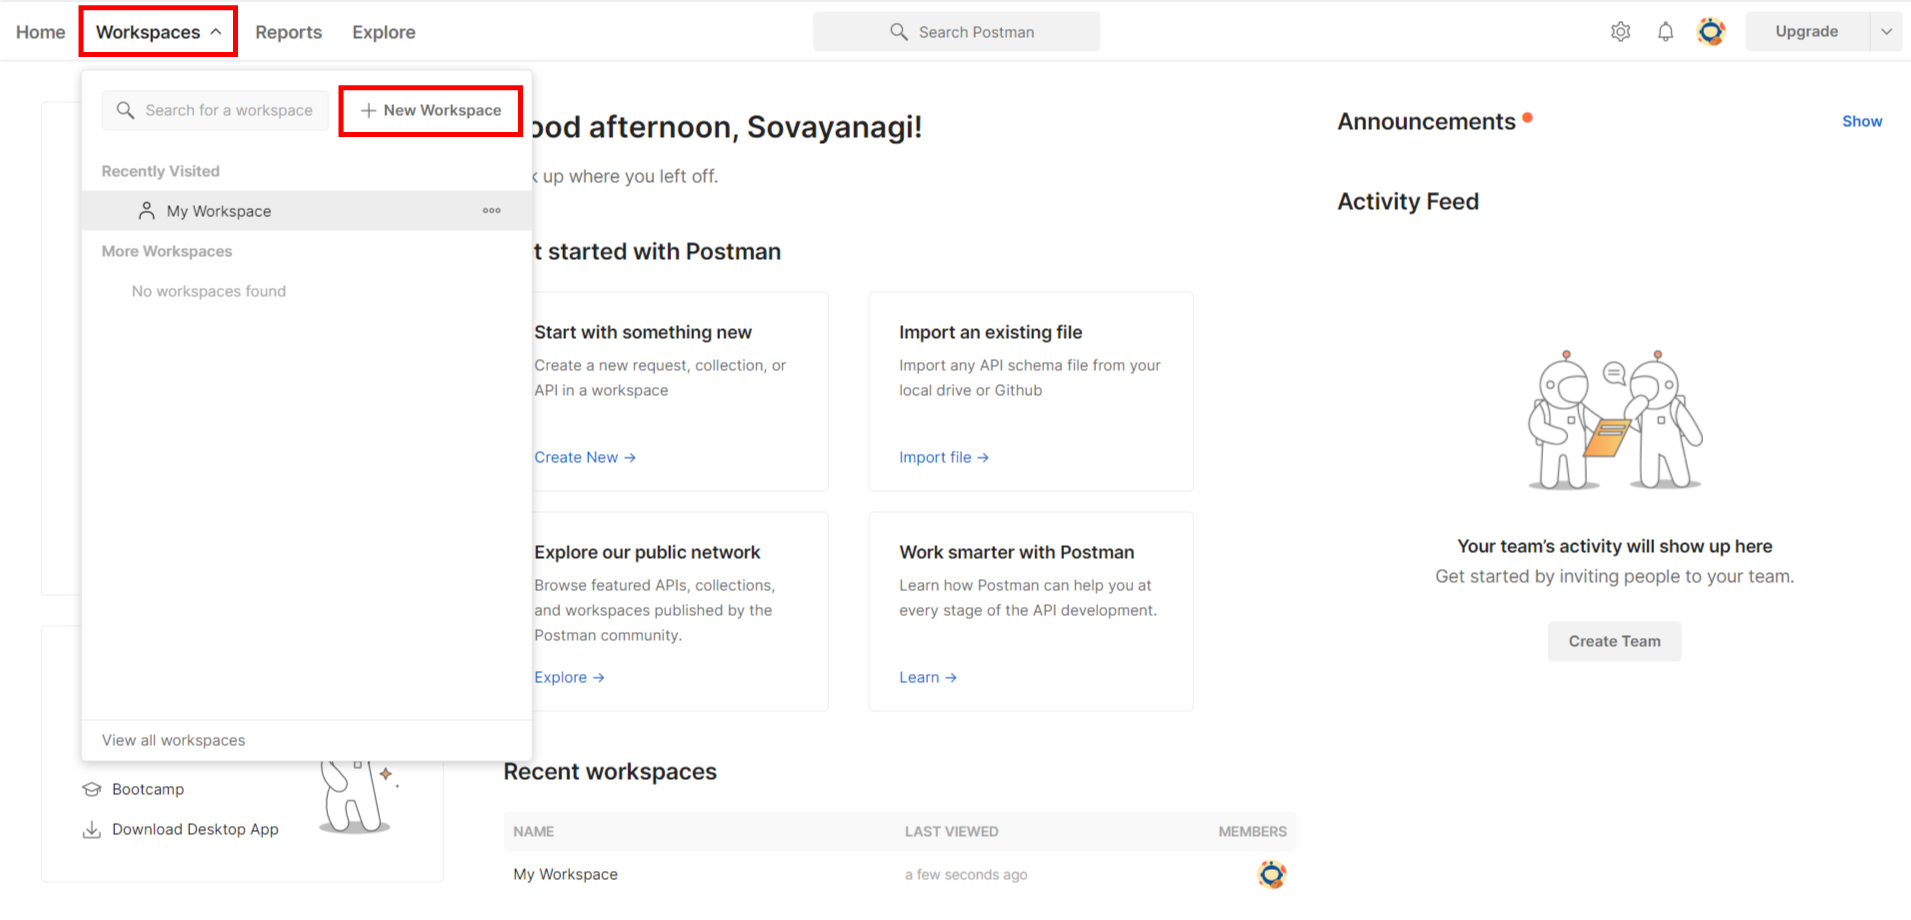Click the person icon next to My Workspace
The height and width of the screenshot is (920, 1911).
click(x=147, y=210)
